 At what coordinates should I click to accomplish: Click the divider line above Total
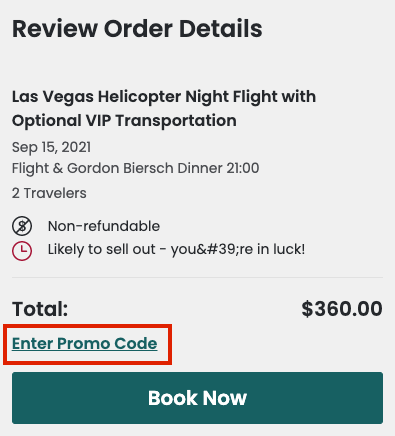197,277
